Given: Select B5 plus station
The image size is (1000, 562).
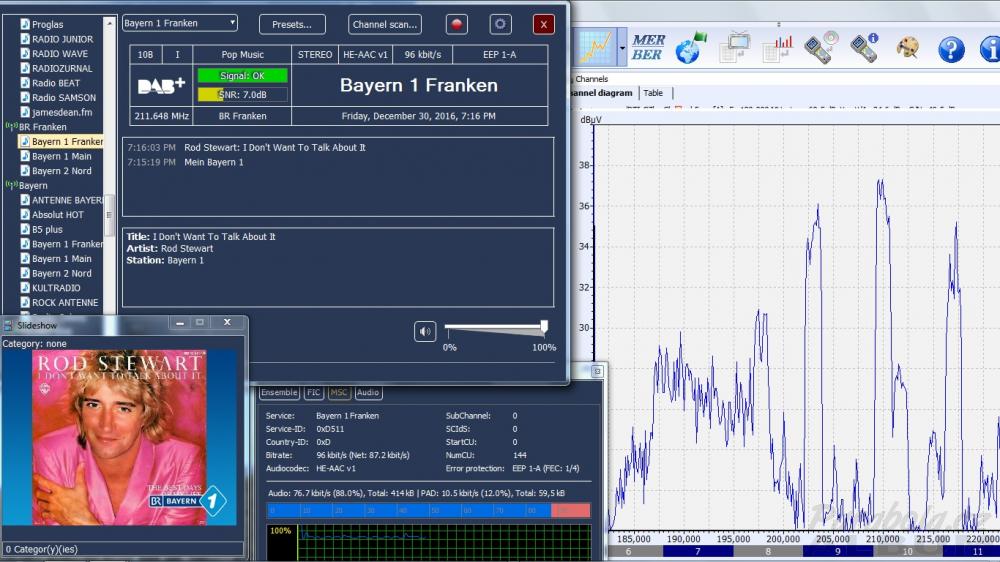Looking at the screenshot, I should pyautogui.click(x=47, y=230).
